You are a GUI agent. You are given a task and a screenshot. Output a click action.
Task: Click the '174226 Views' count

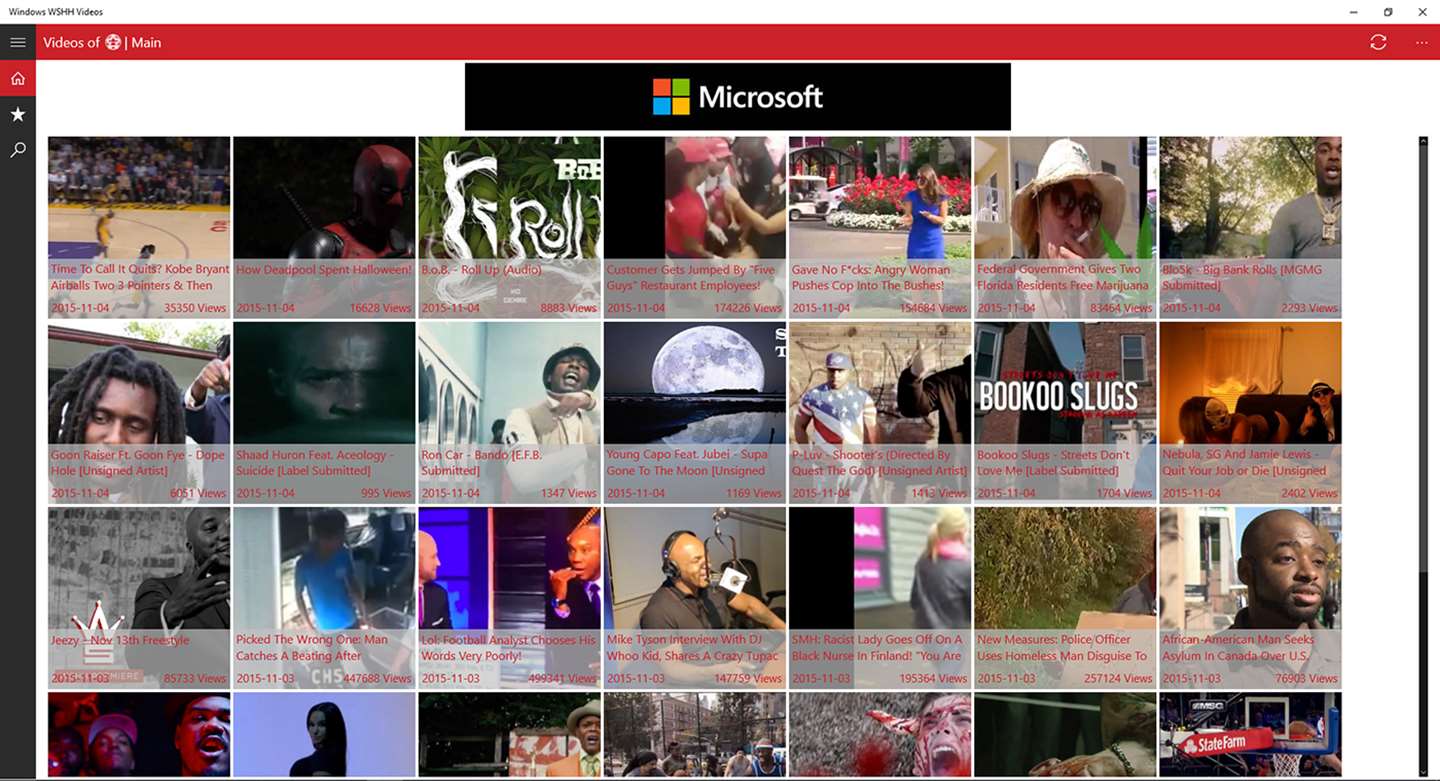pyautogui.click(x=747, y=308)
